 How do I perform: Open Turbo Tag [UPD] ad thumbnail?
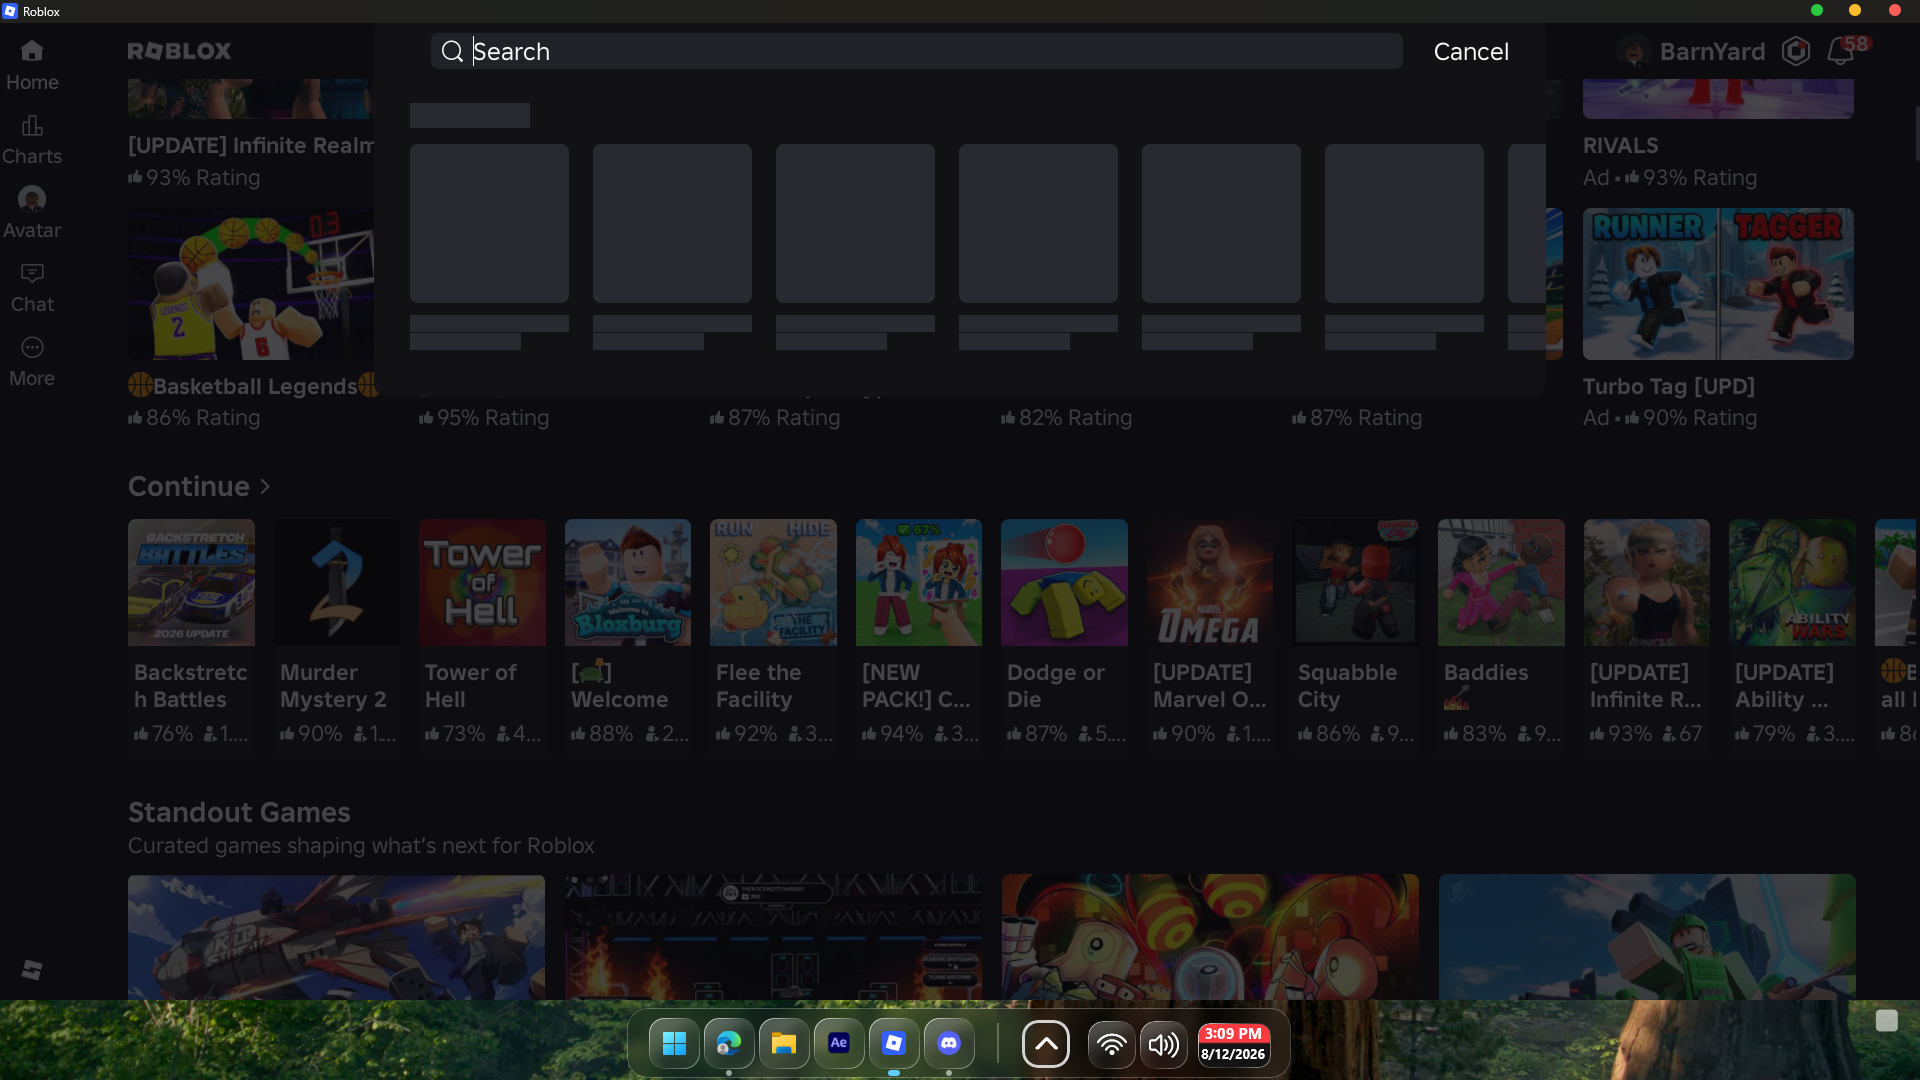(x=1718, y=284)
